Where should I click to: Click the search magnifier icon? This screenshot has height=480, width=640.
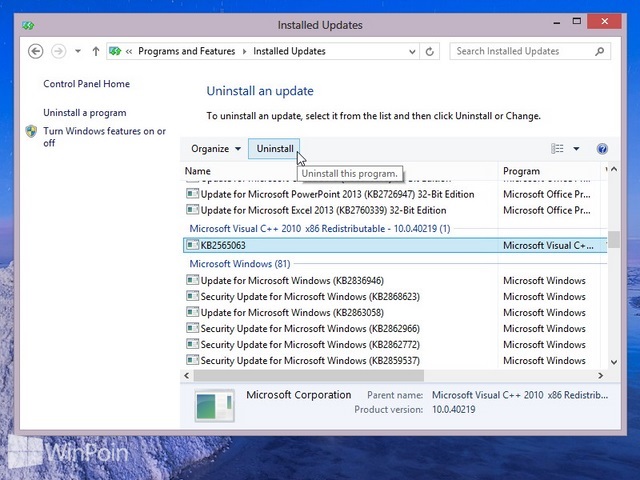pyautogui.click(x=599, y=51)
